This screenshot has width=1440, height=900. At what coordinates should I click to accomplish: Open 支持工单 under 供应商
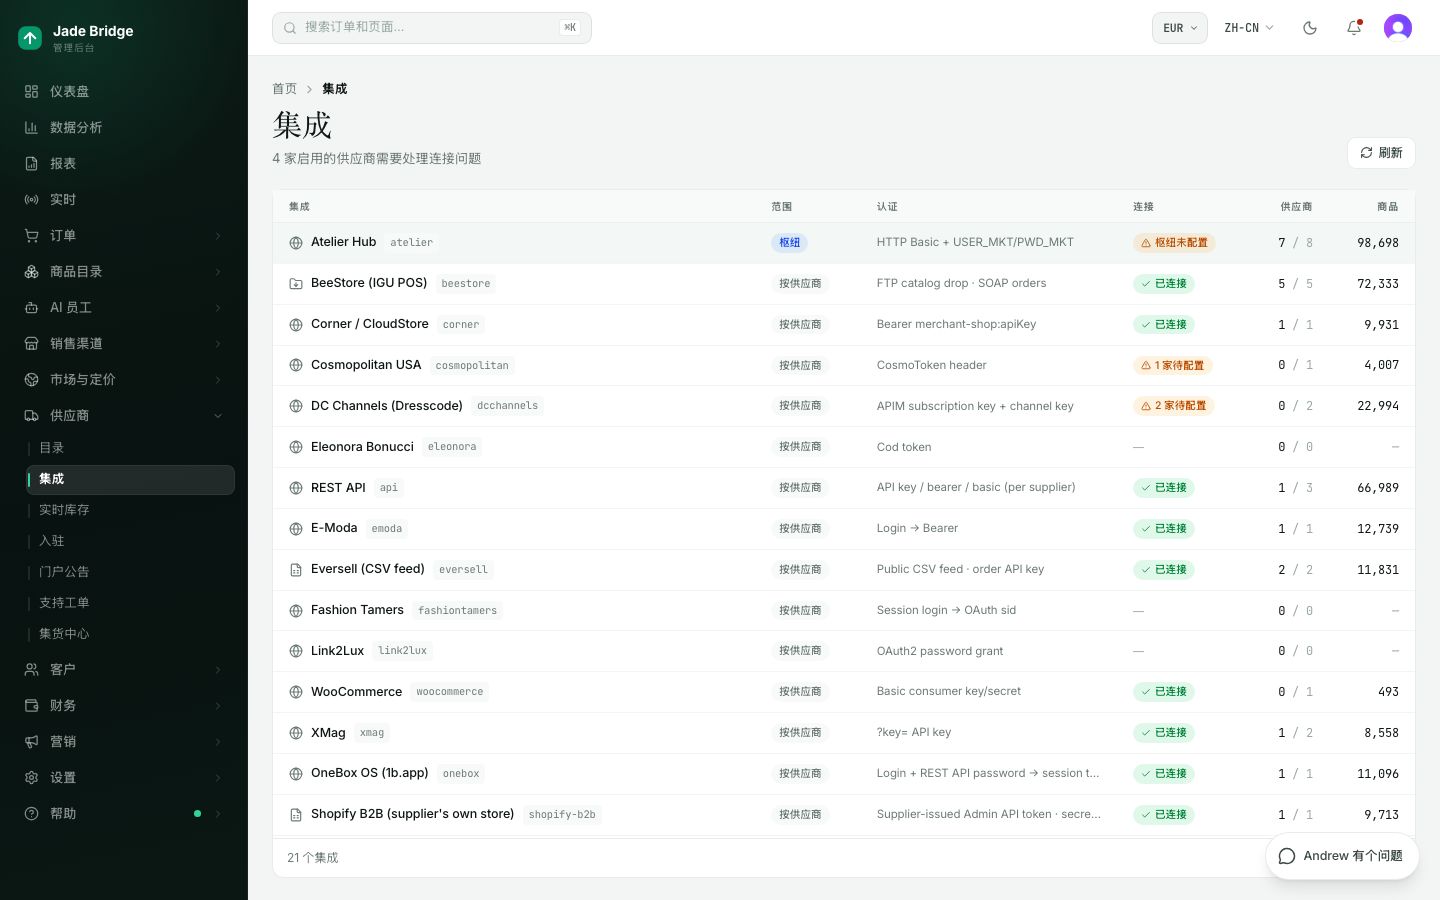coord(131,603)
